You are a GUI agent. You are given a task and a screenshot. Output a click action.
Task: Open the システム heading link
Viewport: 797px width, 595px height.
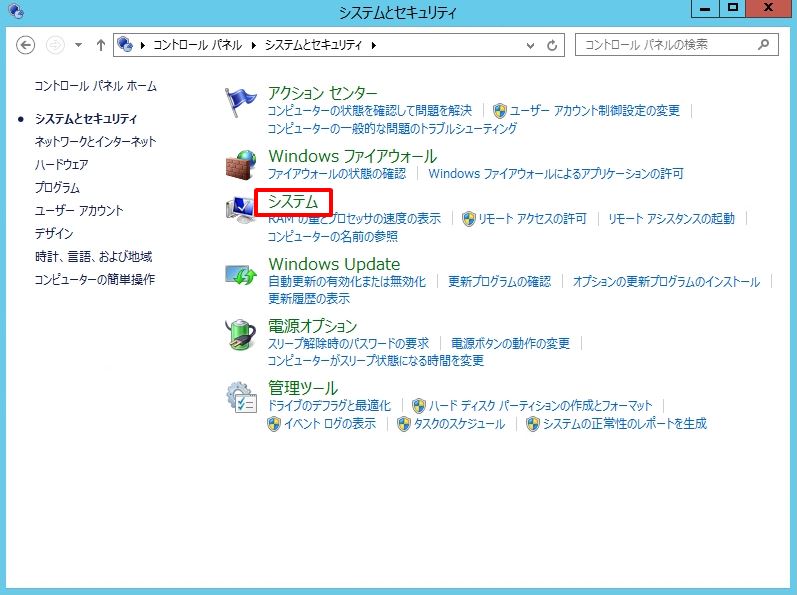(x=293, y=202)
